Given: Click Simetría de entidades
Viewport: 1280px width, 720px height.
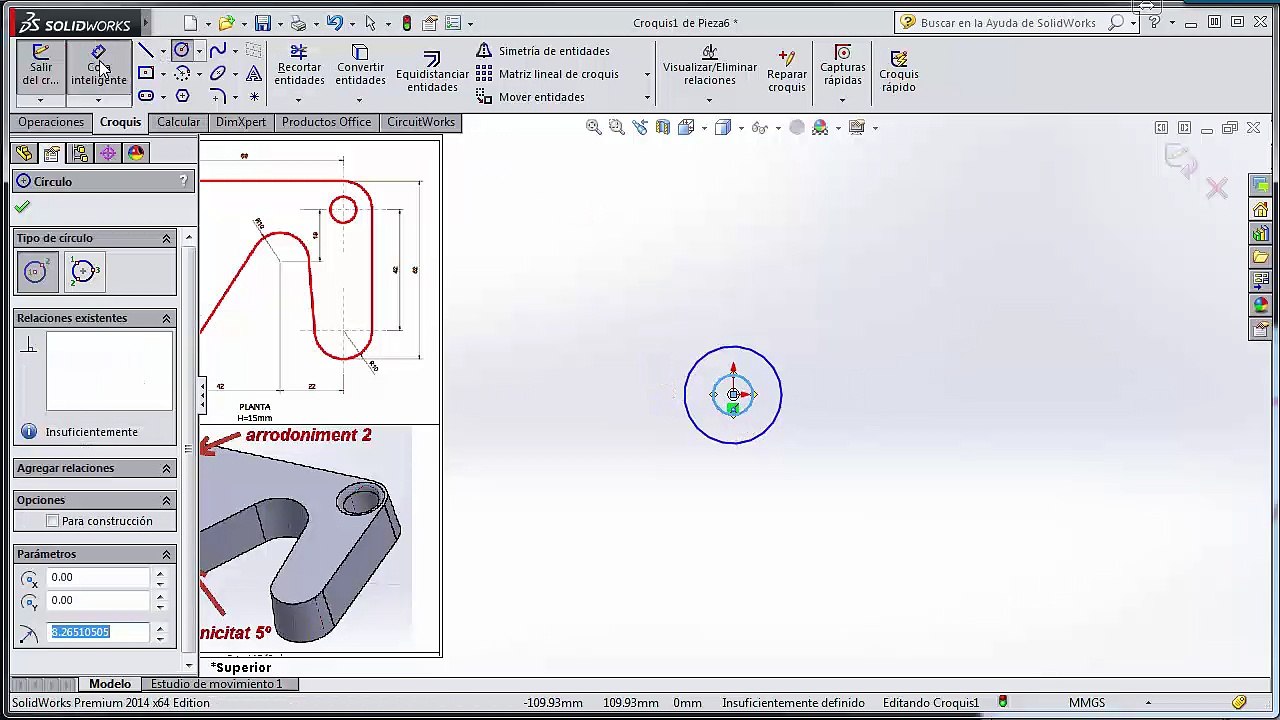Looking at the screenshot, I should (543, 51).
